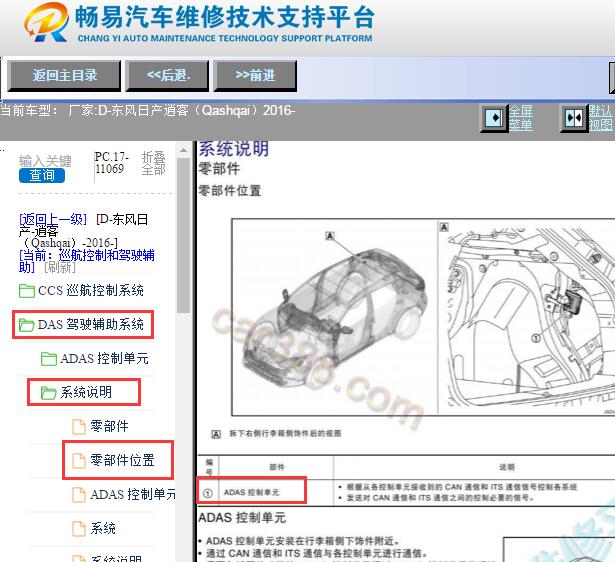Go forward with the >>前进 button

(255, 76)
